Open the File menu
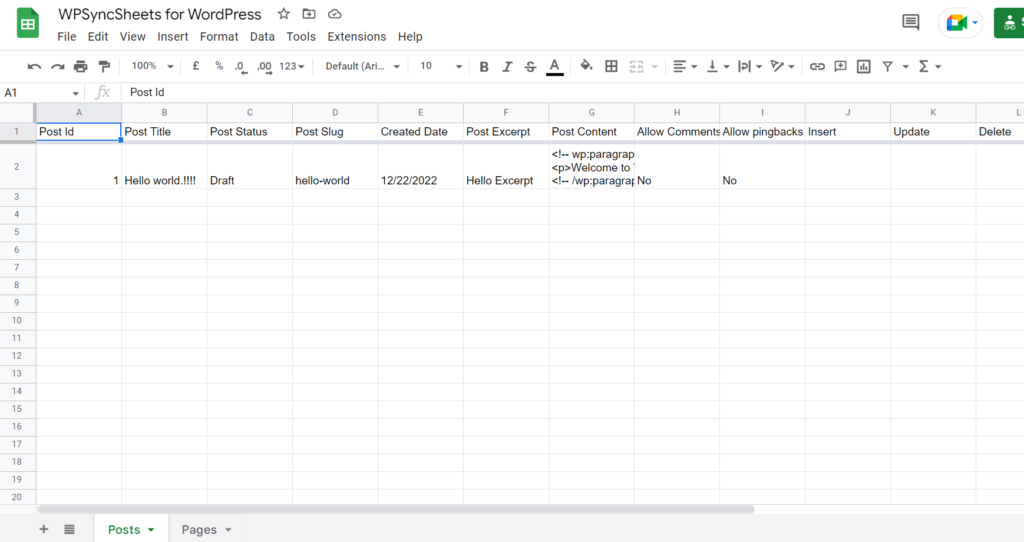The width and height of the screenshot is (1024, 542). pos(67,37)
